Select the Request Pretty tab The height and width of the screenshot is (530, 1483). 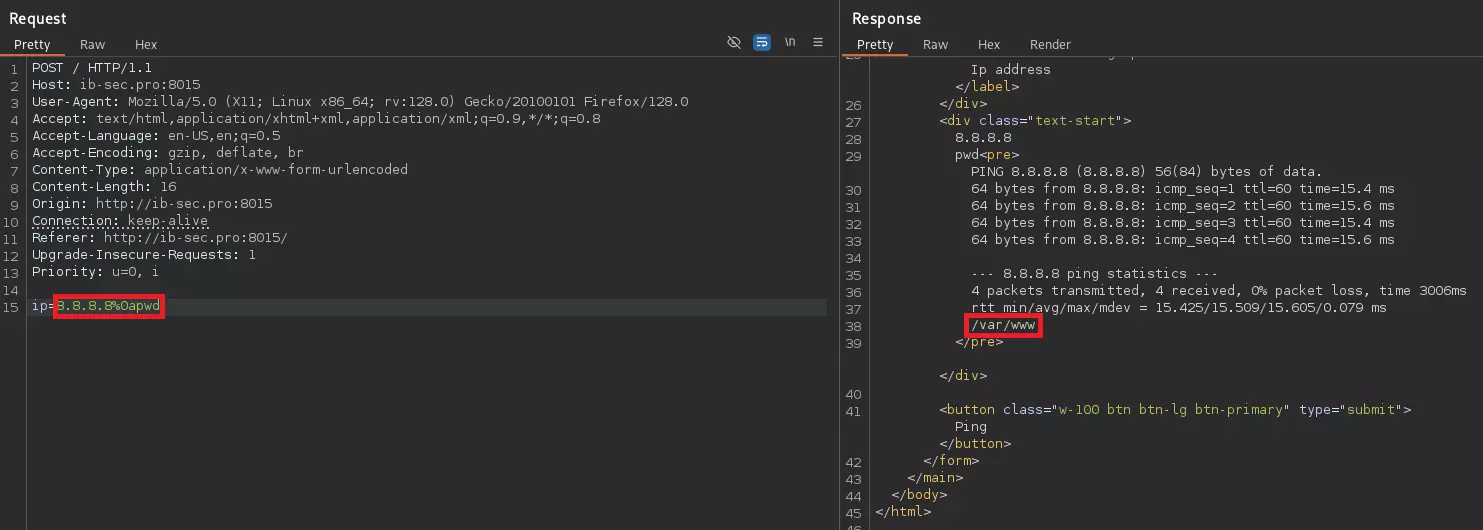[x=32, y=45]
